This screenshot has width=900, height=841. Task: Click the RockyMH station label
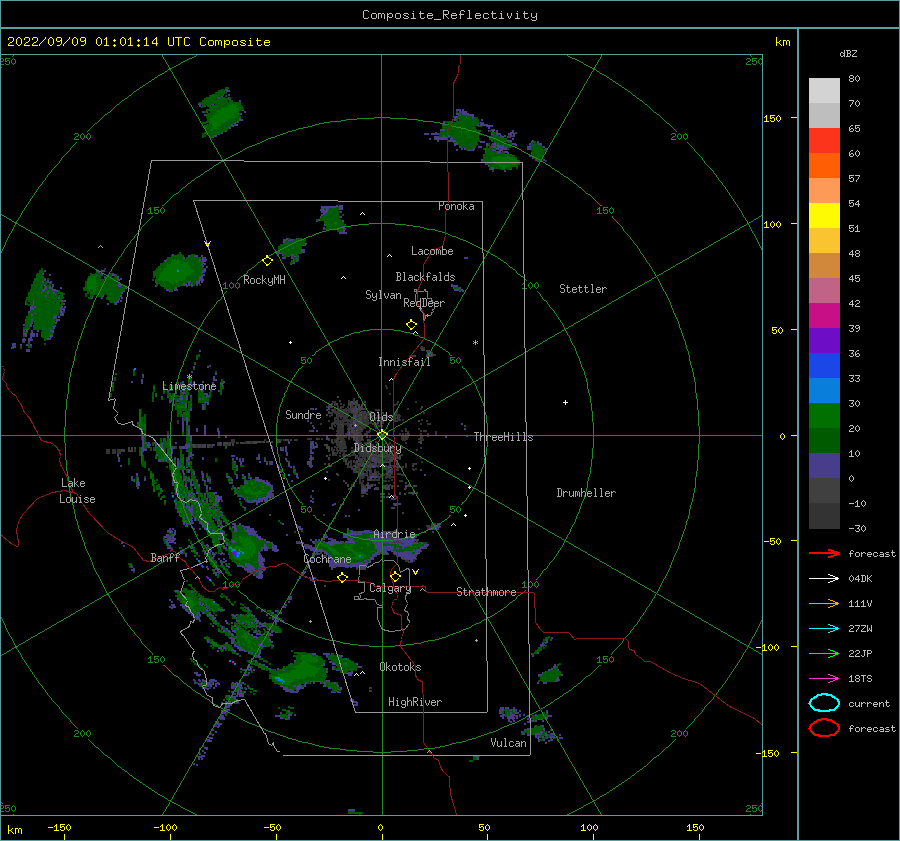point(264,280)
